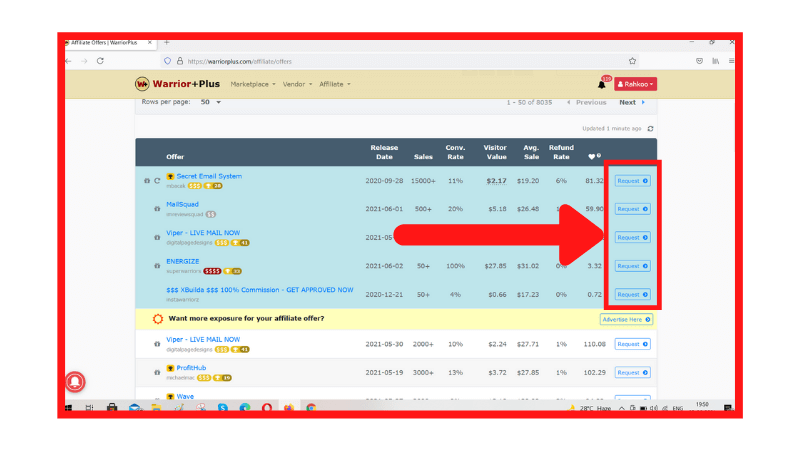
Task: Go to the Previous page of offers
Action: pyautogui.click(x=587, y=102)
